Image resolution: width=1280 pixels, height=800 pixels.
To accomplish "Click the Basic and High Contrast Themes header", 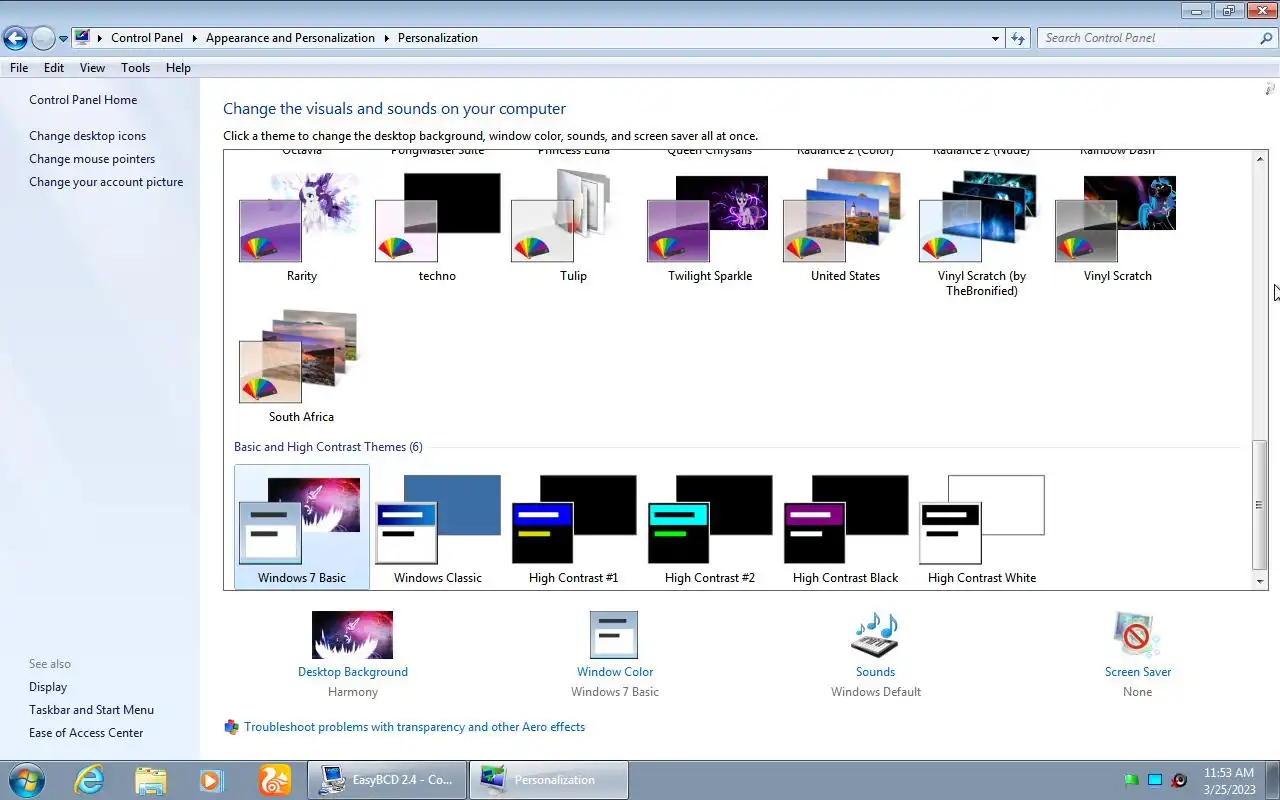I will (328, 447).
